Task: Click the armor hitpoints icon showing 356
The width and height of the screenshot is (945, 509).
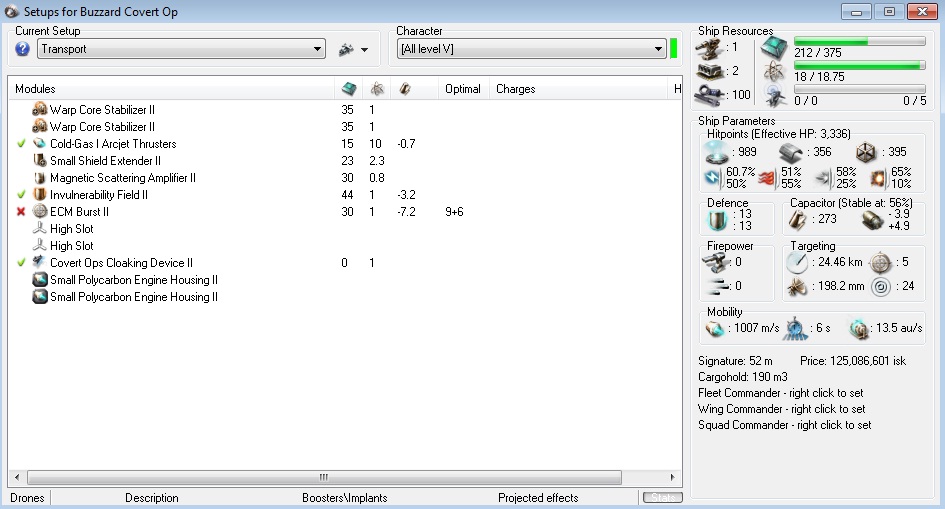Action: [x=791, y=152]
